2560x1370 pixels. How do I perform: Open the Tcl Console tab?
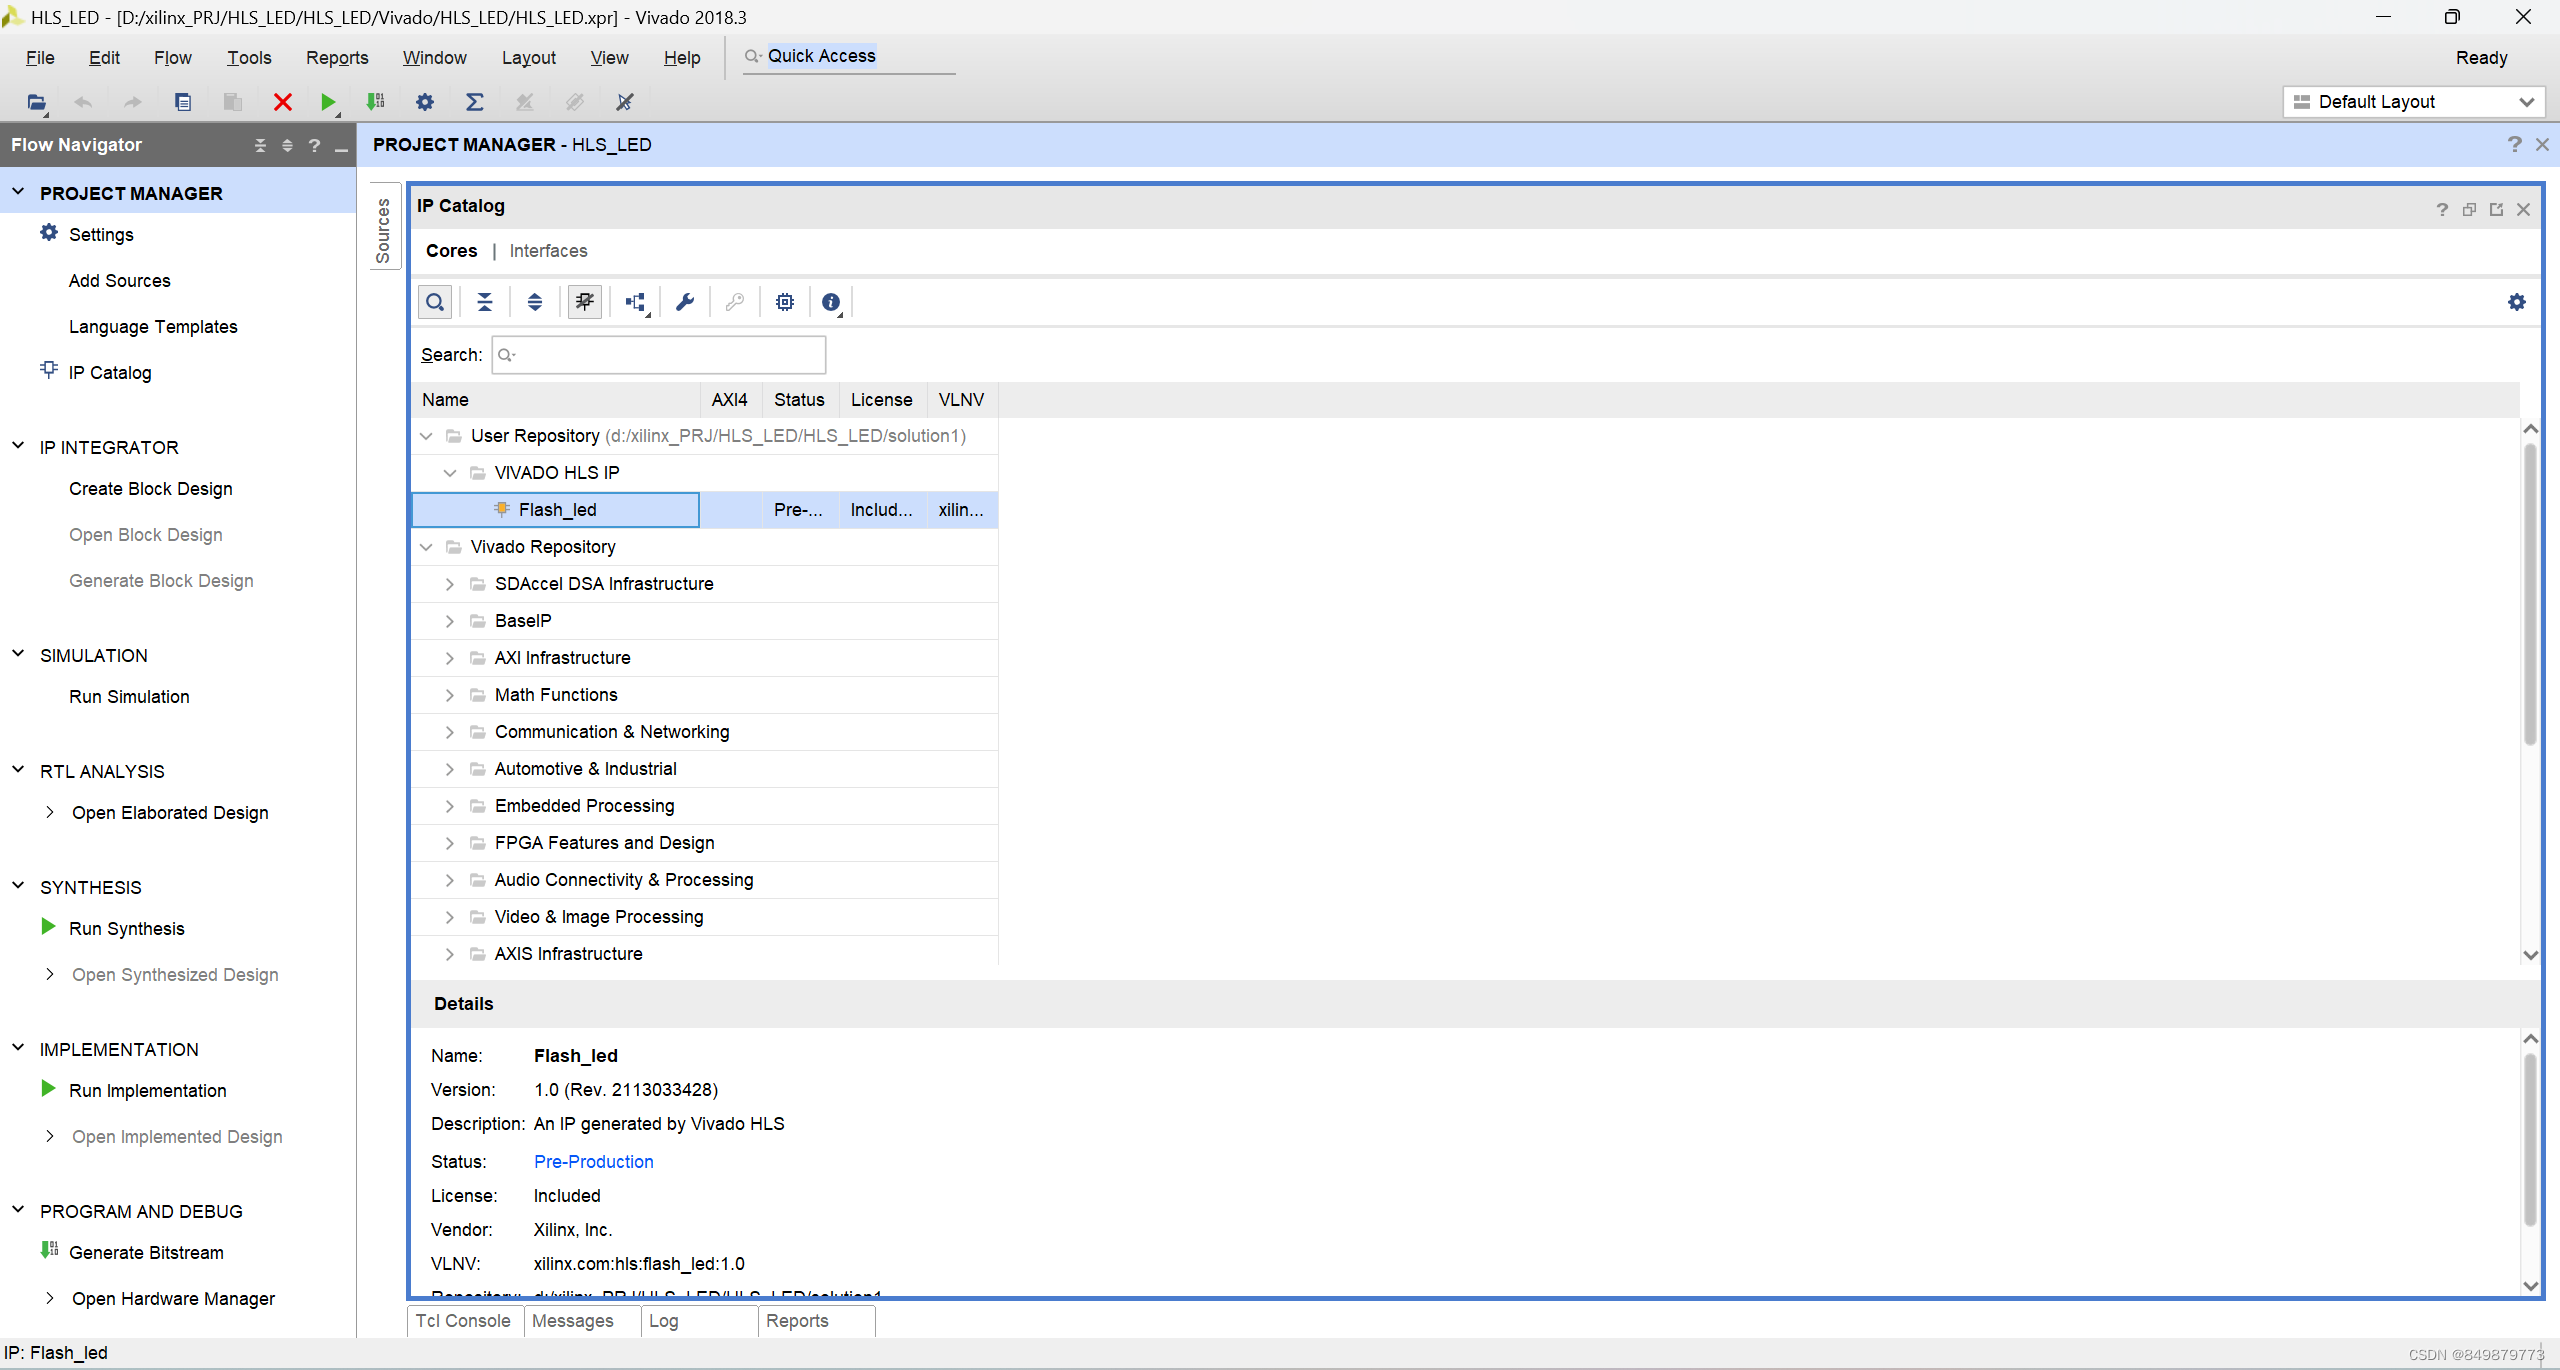pos(463,1321)
